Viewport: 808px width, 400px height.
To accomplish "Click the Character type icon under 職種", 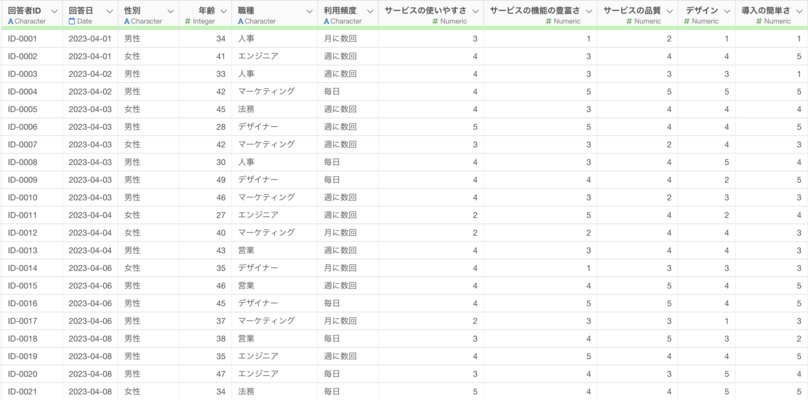I will pyautogui.click(x=241, y=21).
